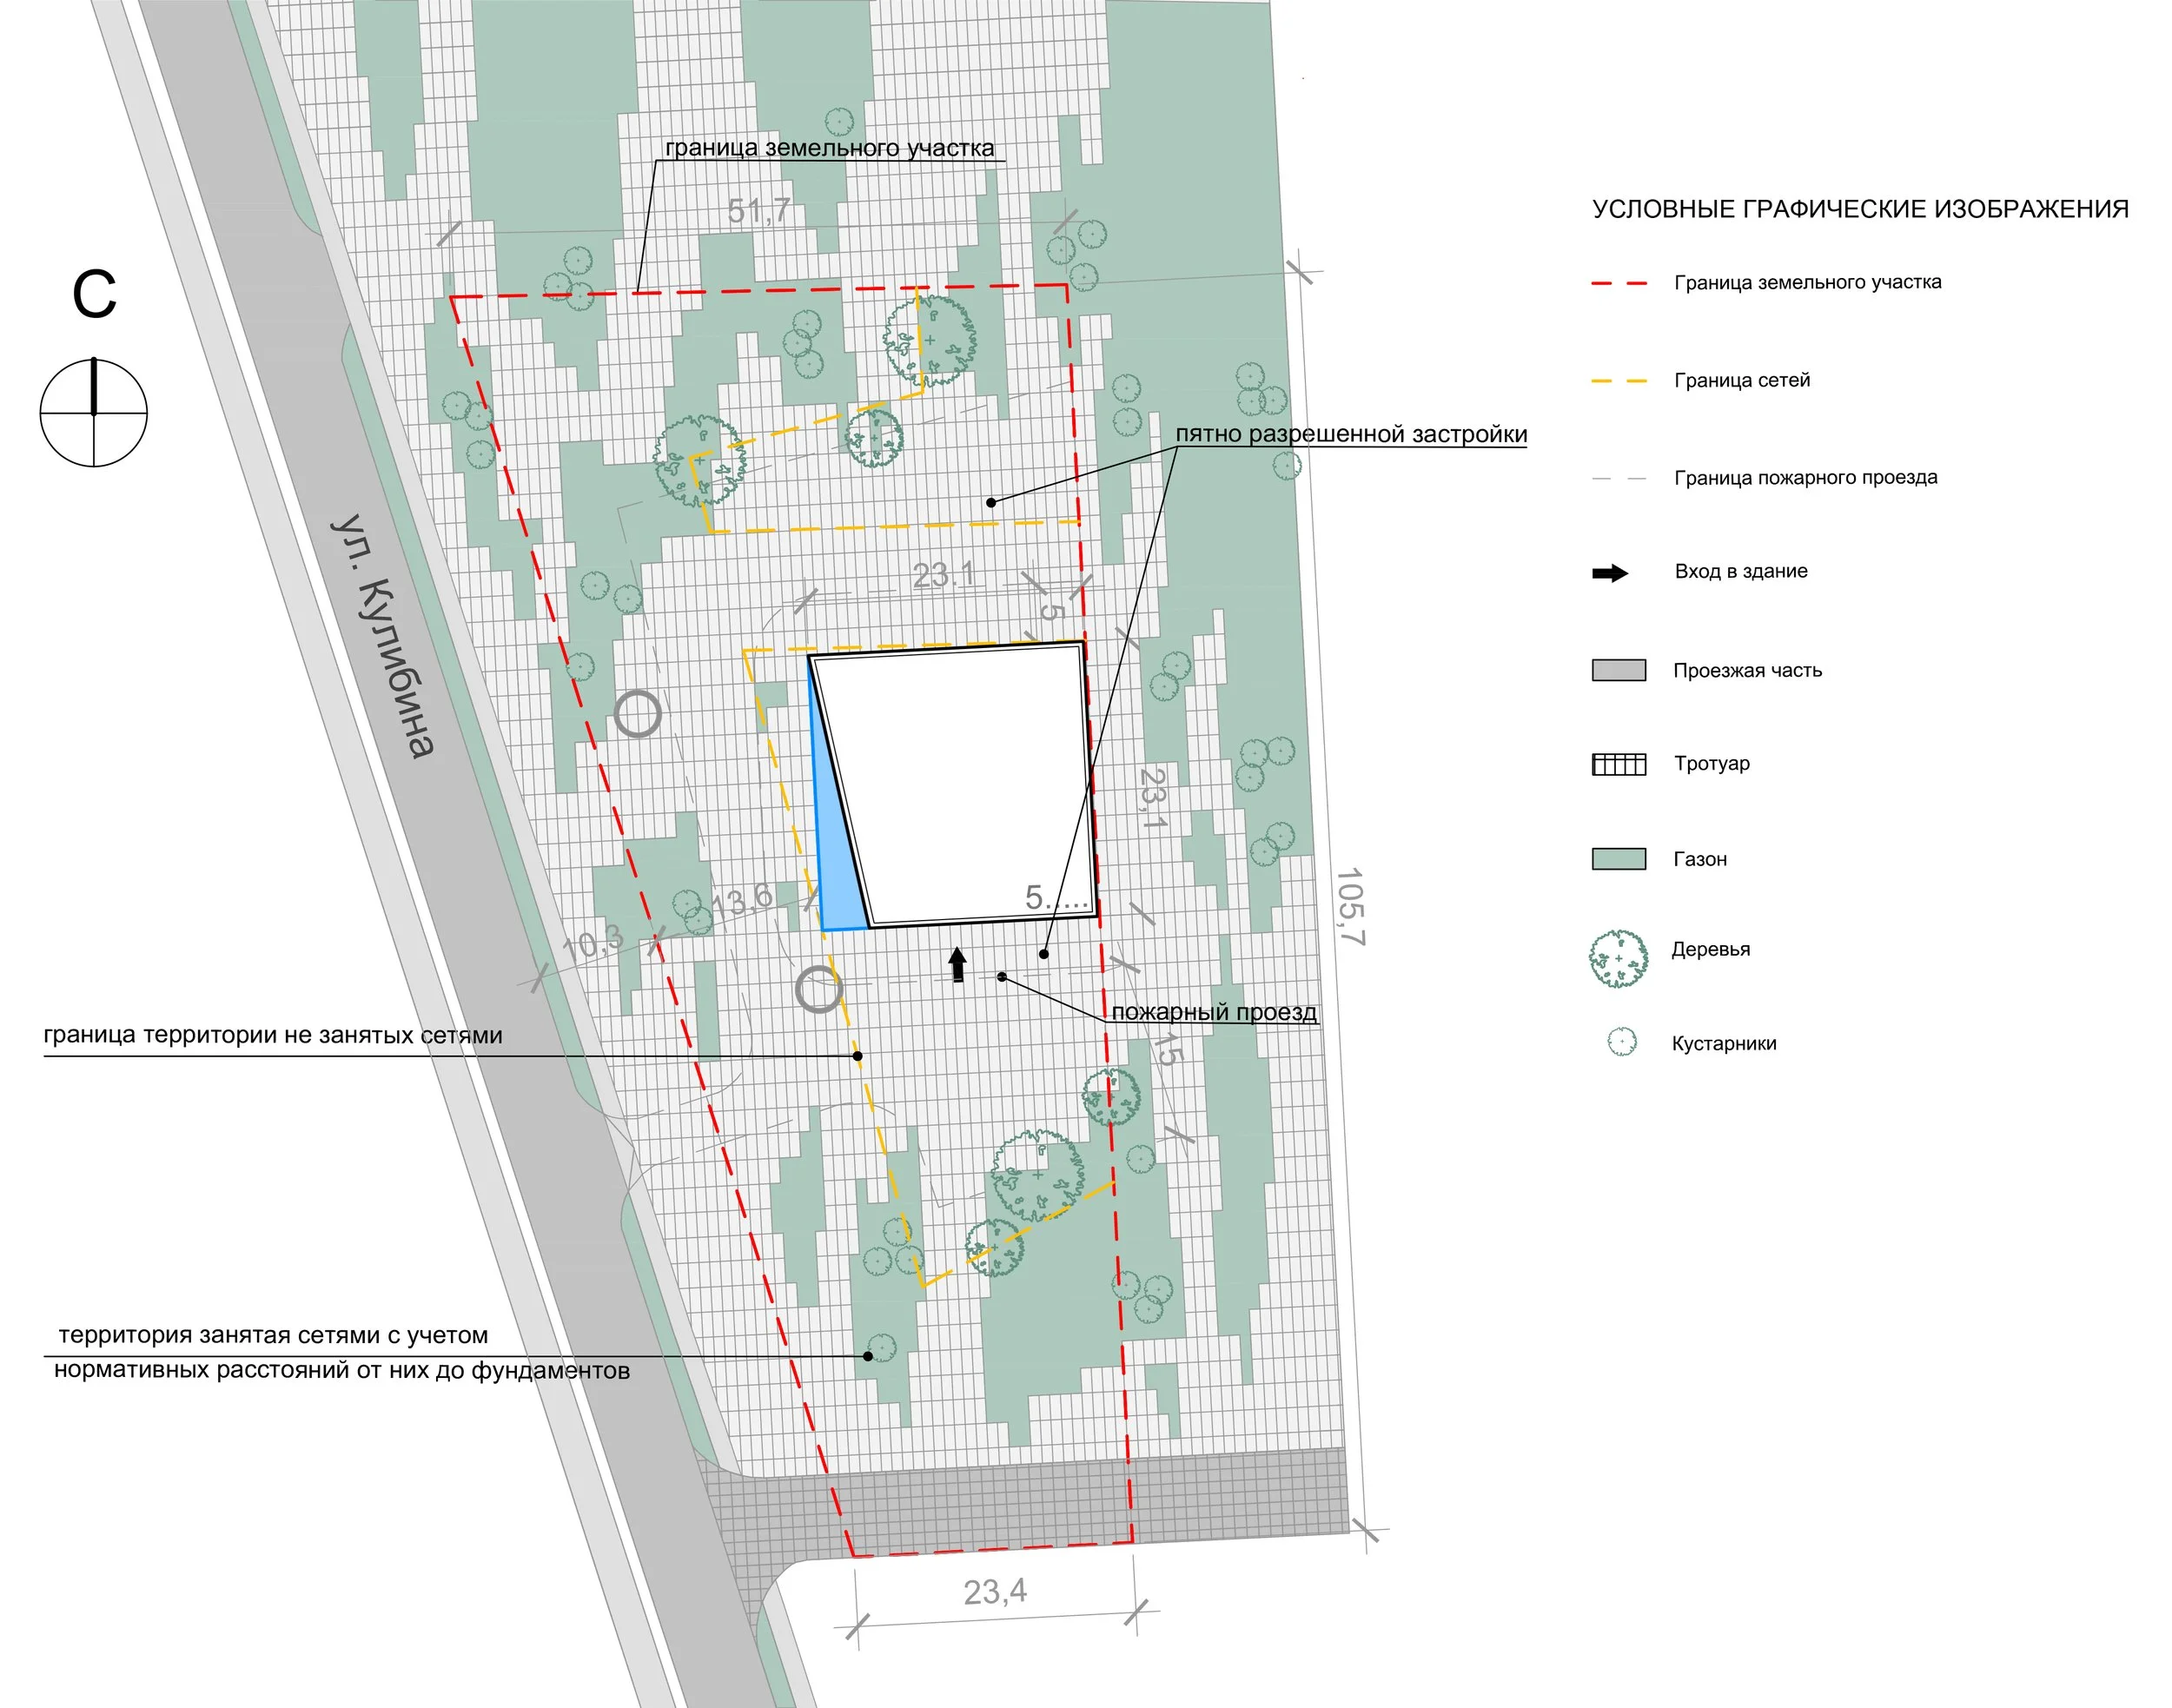The width and height of the screenshot is (2172, 1708).
Task: Click the yellow dashed line sample in the legend
Action: tap(1619, 381)
